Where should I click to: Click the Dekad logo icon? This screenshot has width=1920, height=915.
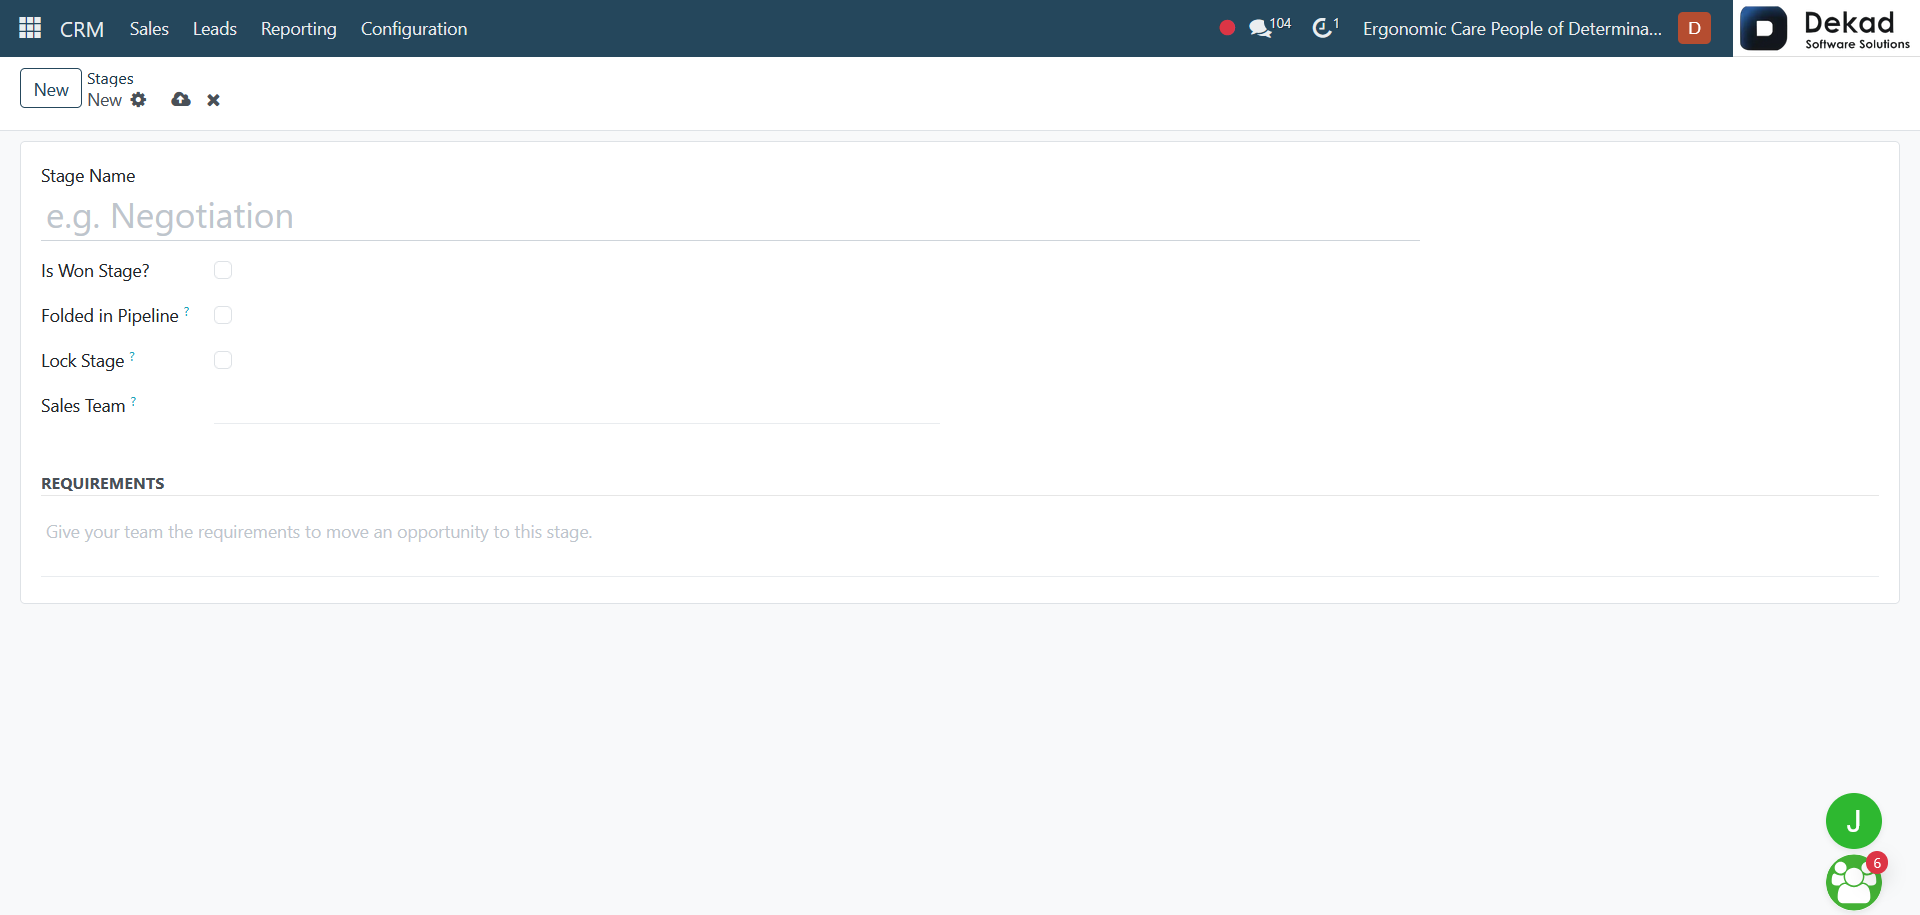(x=1764, y=28)
